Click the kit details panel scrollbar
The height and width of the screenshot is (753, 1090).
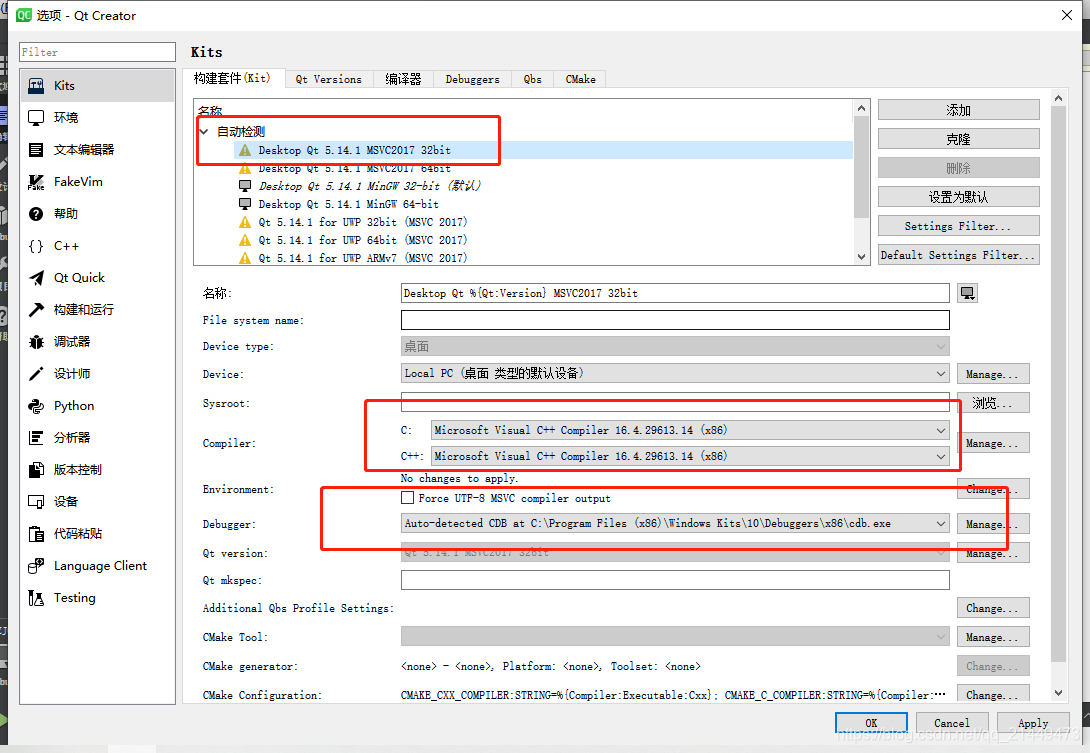point(1058,382)
